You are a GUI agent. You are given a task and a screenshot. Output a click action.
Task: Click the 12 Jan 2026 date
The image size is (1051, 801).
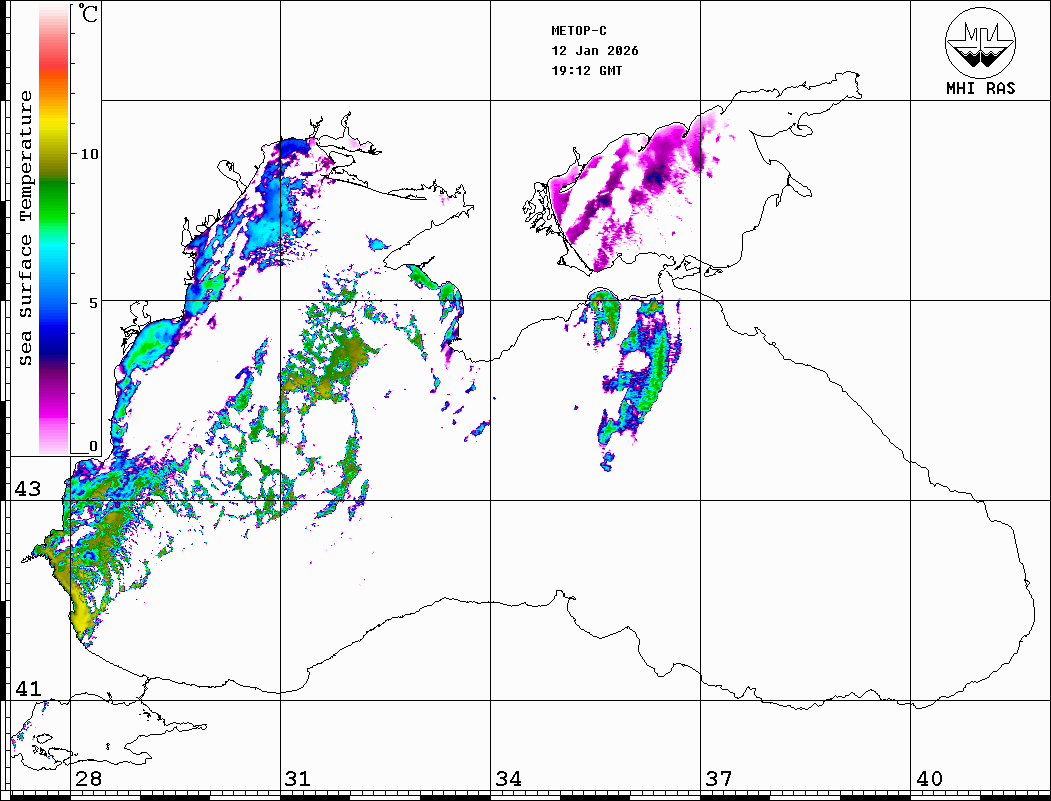tap(595, 51)
